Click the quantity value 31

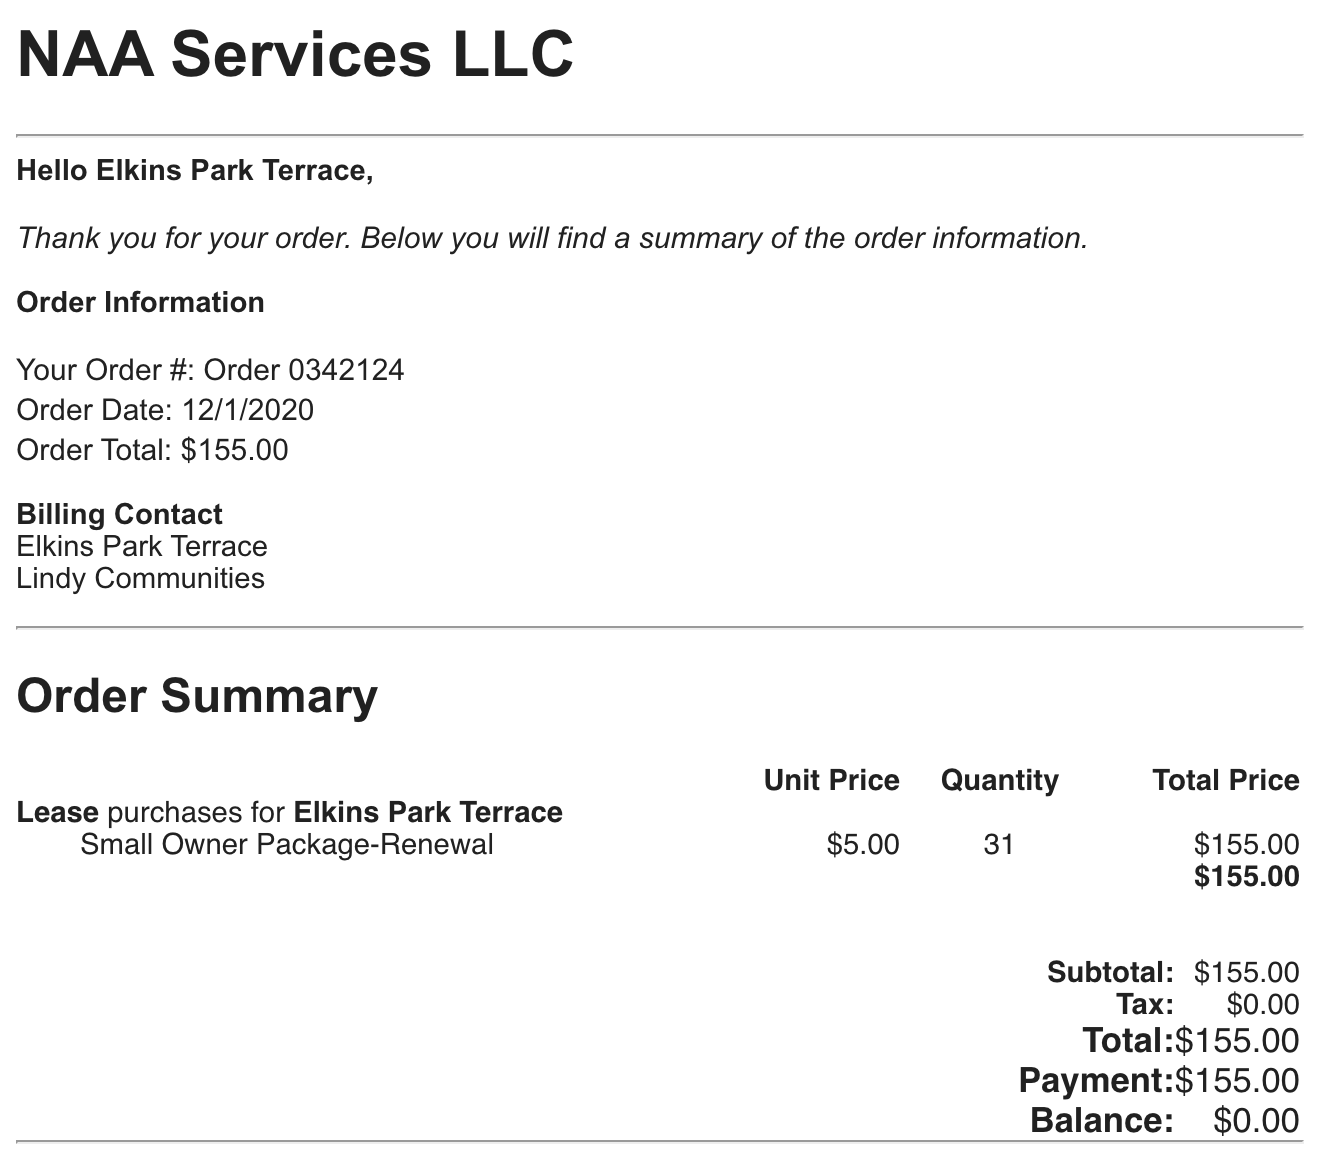(x=998, y=845)
